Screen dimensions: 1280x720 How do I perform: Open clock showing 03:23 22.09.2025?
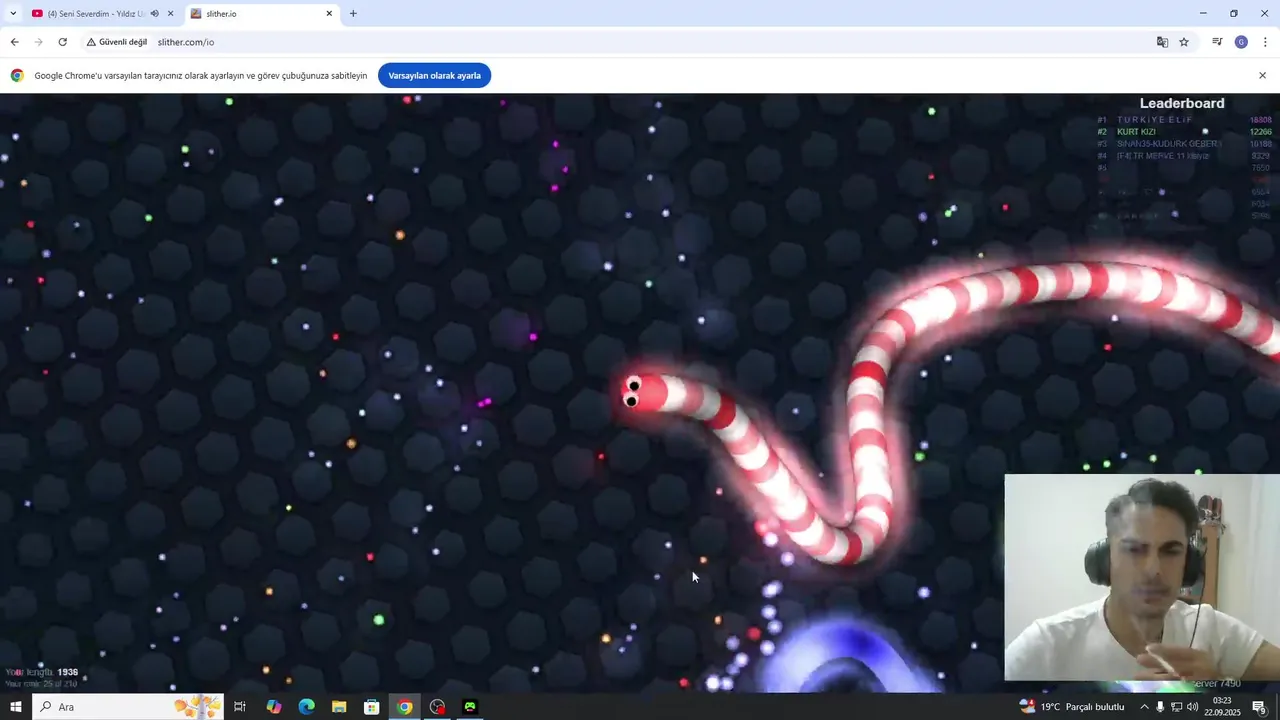tap(1222, 707)
